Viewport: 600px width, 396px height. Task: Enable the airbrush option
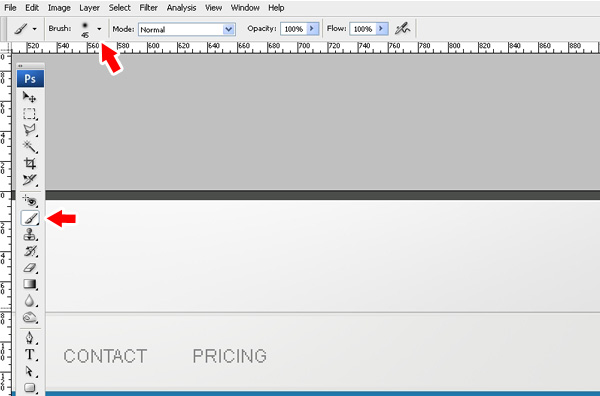403,29
